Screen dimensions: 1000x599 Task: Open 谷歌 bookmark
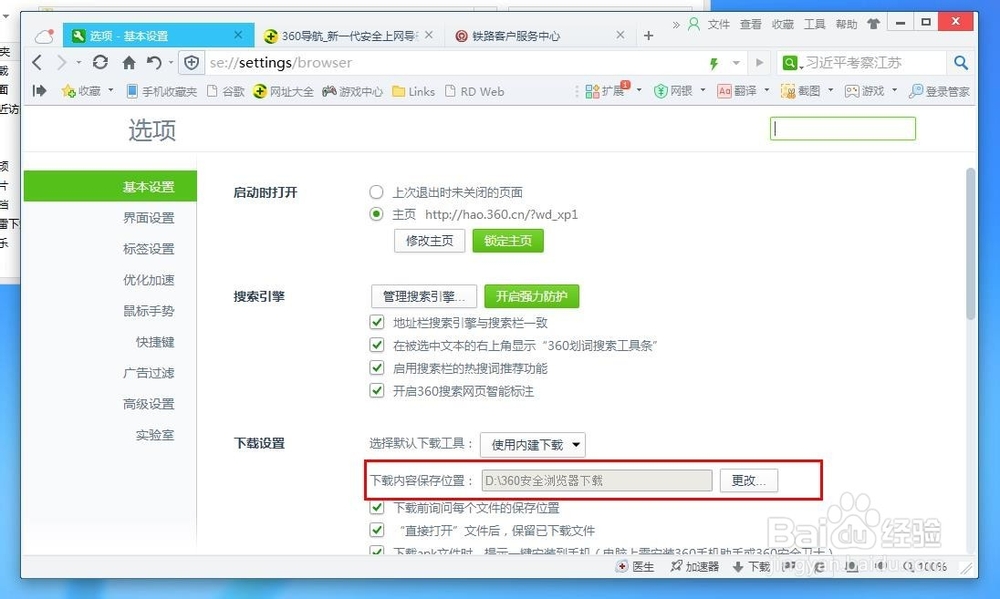pyautogui.click(x=226, y=91)
